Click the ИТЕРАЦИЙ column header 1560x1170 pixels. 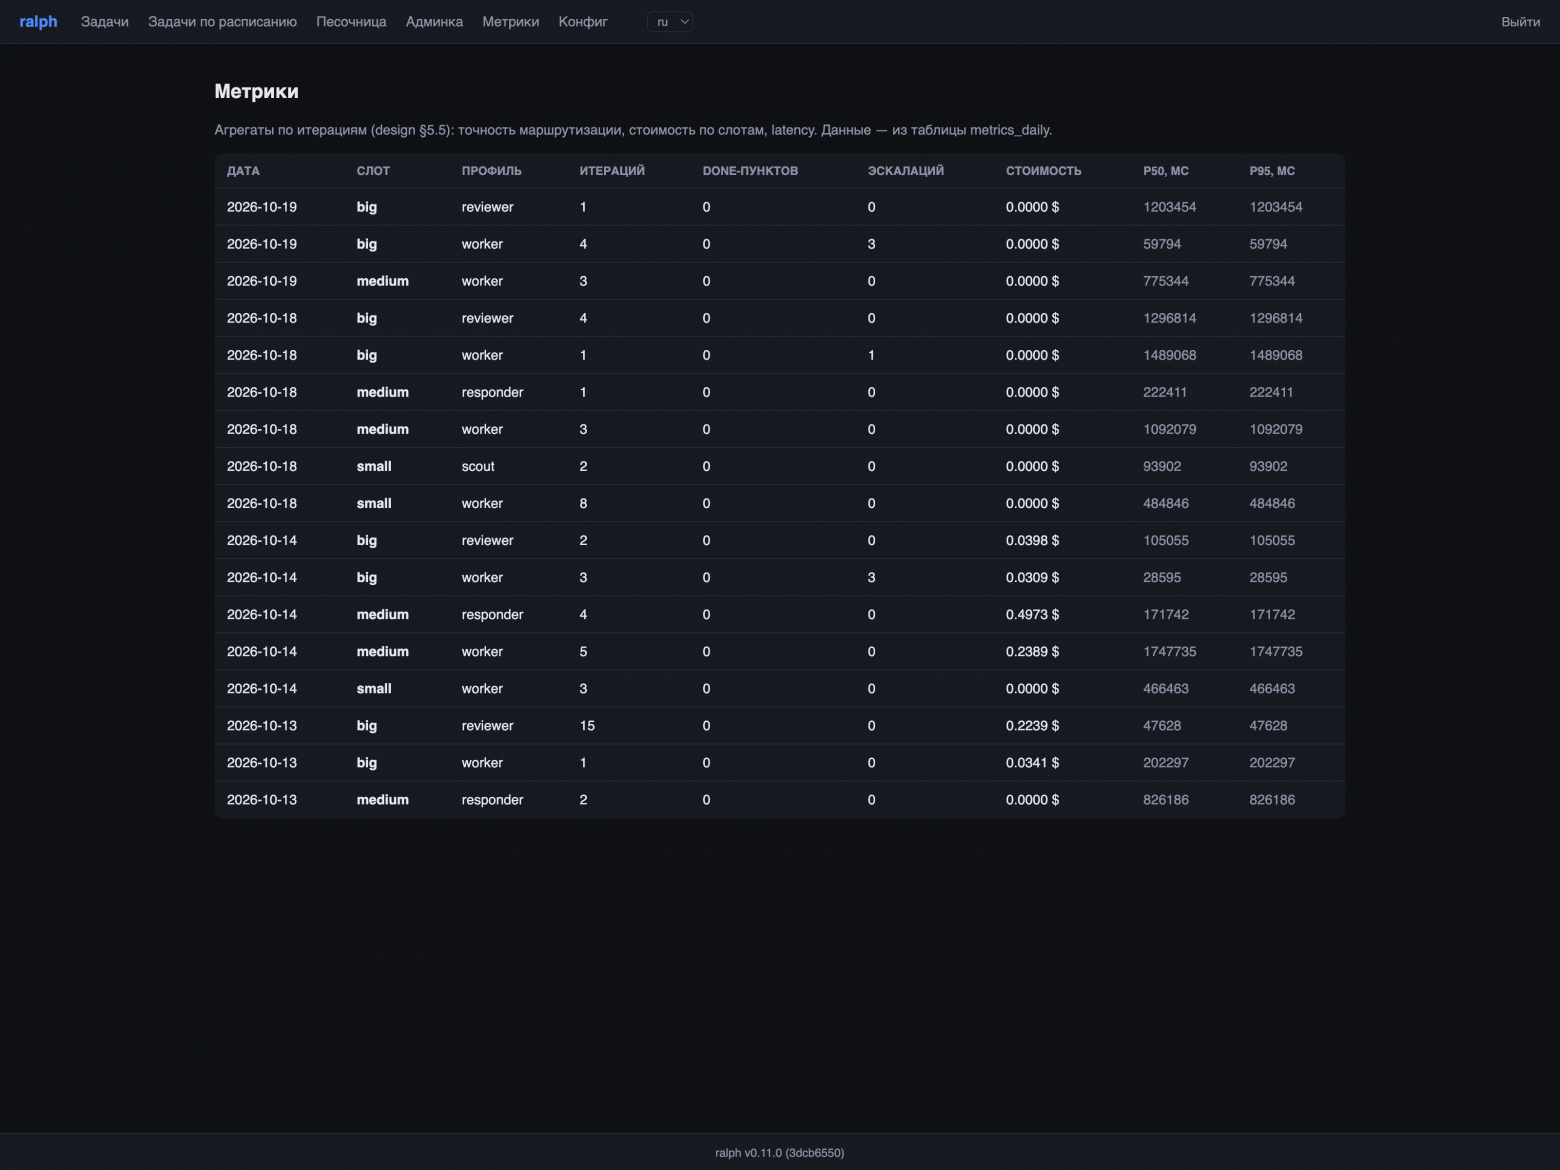coord(612,171)
